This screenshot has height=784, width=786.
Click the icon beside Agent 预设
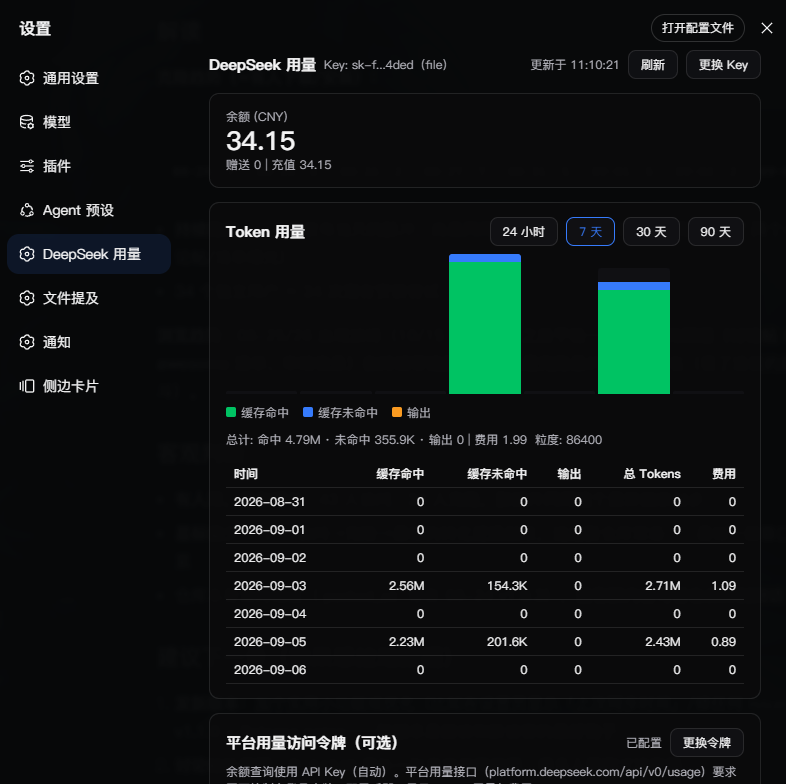[27, 210]
